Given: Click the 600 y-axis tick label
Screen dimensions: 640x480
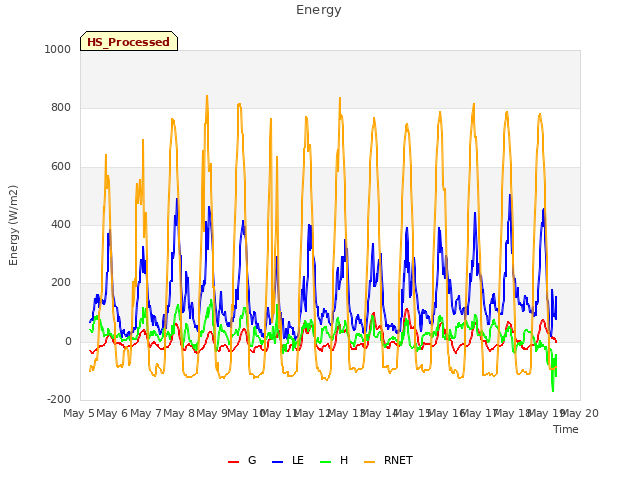Looking at the screenshot, I should point(61,167).
